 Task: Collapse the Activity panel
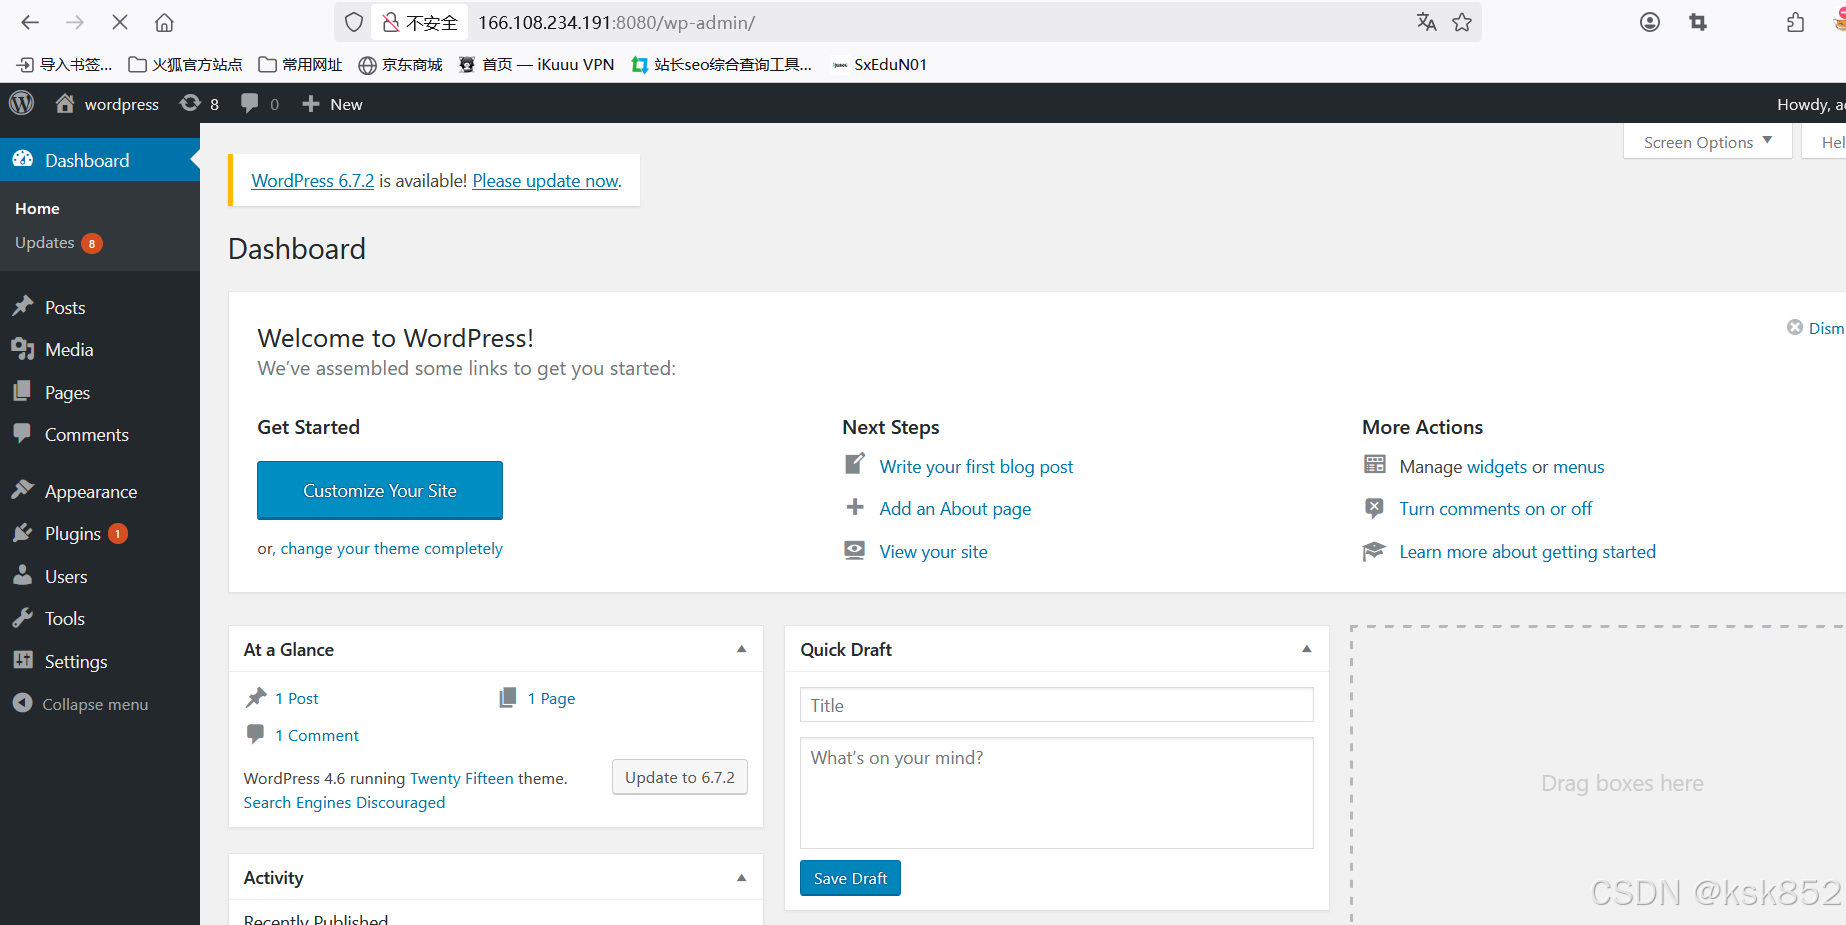tap(742, 878)
